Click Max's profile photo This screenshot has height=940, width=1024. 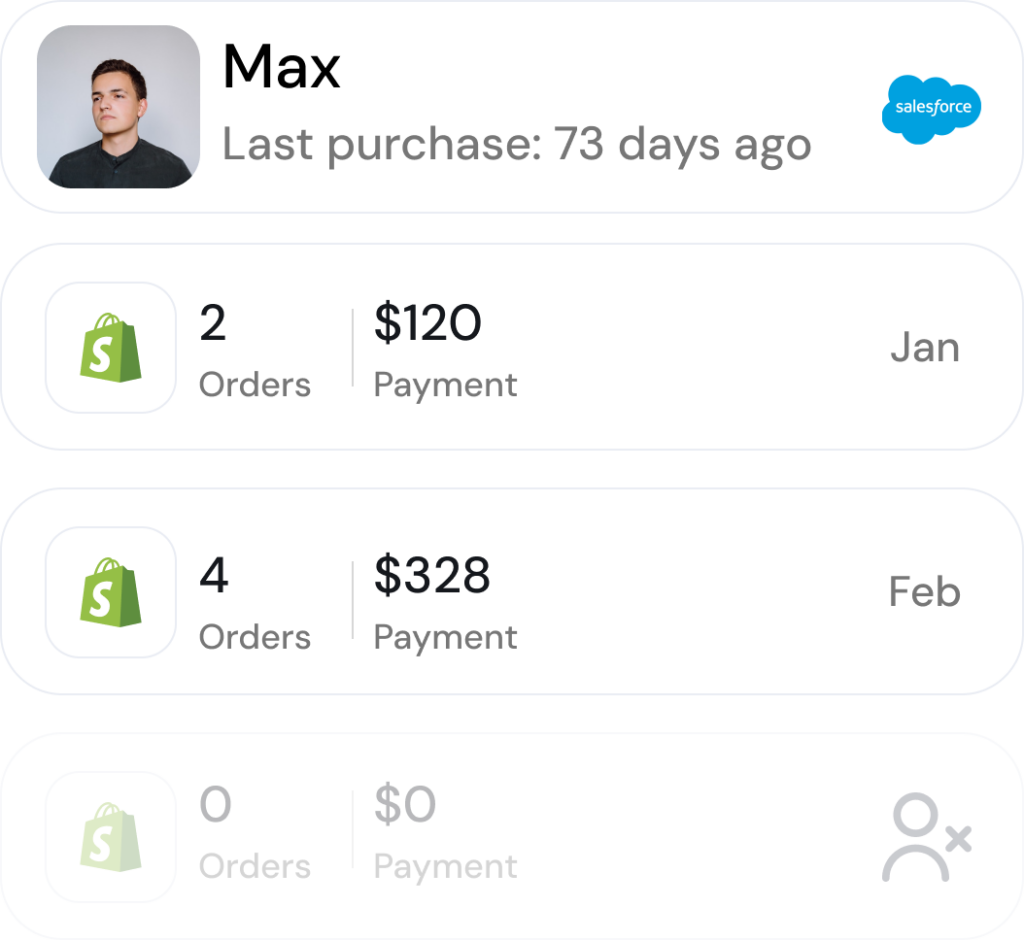click(x=118, y=106)
